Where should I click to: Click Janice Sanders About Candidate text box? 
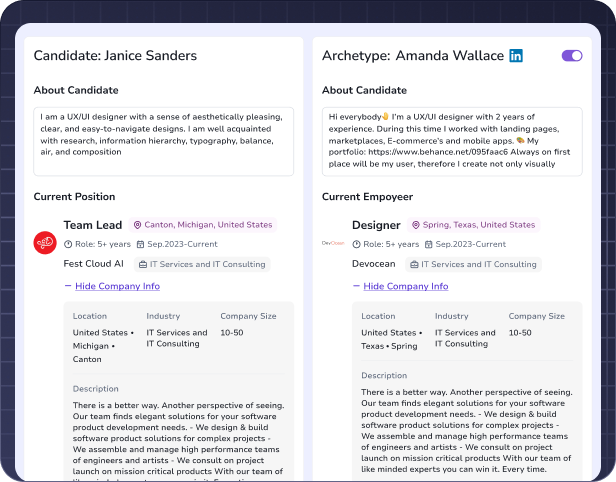163,141
